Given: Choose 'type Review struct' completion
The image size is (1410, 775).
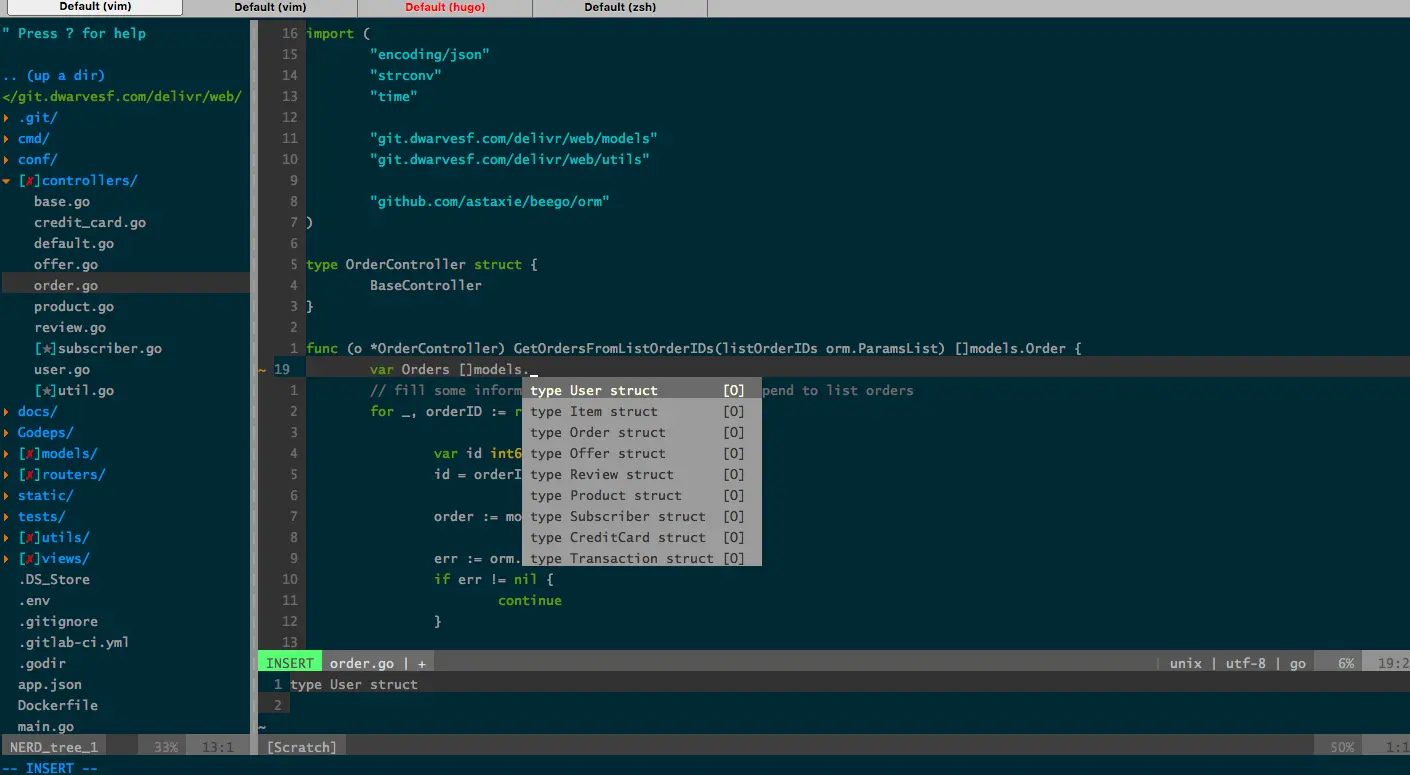Looking at the screenshot, I should [x=642, y=475].
